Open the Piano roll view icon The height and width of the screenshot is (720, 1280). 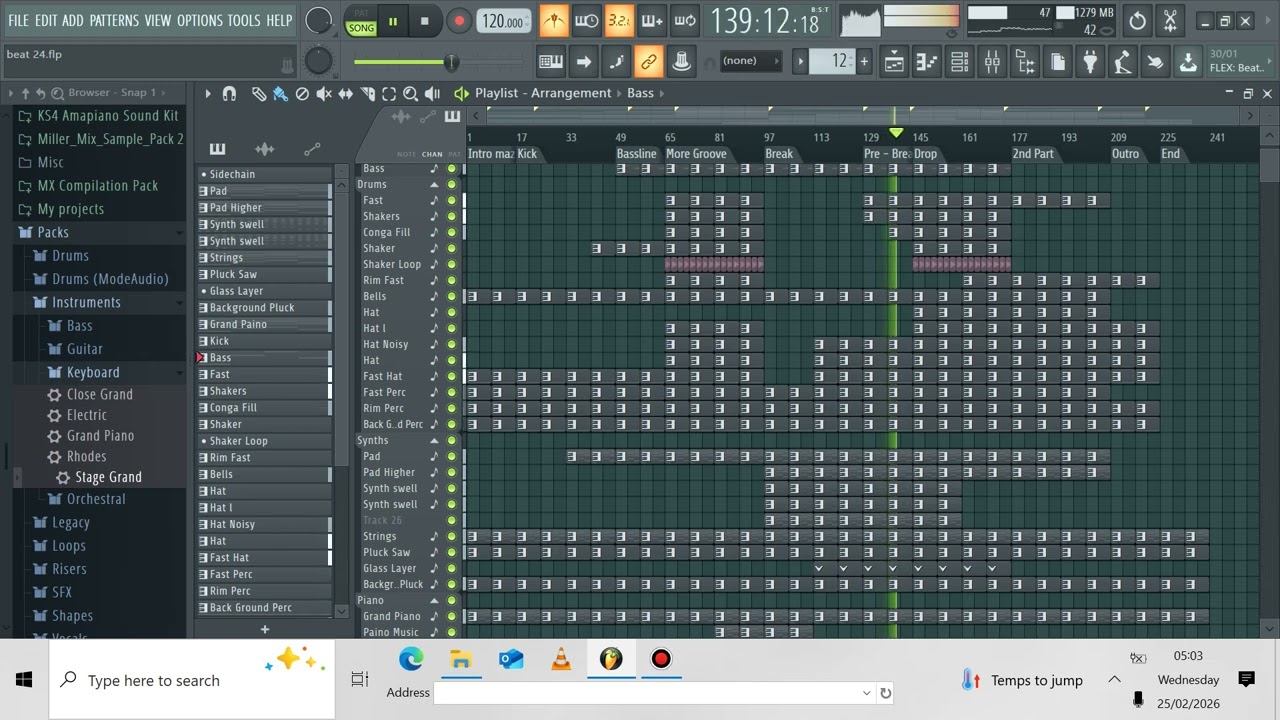tap(927, 62)
